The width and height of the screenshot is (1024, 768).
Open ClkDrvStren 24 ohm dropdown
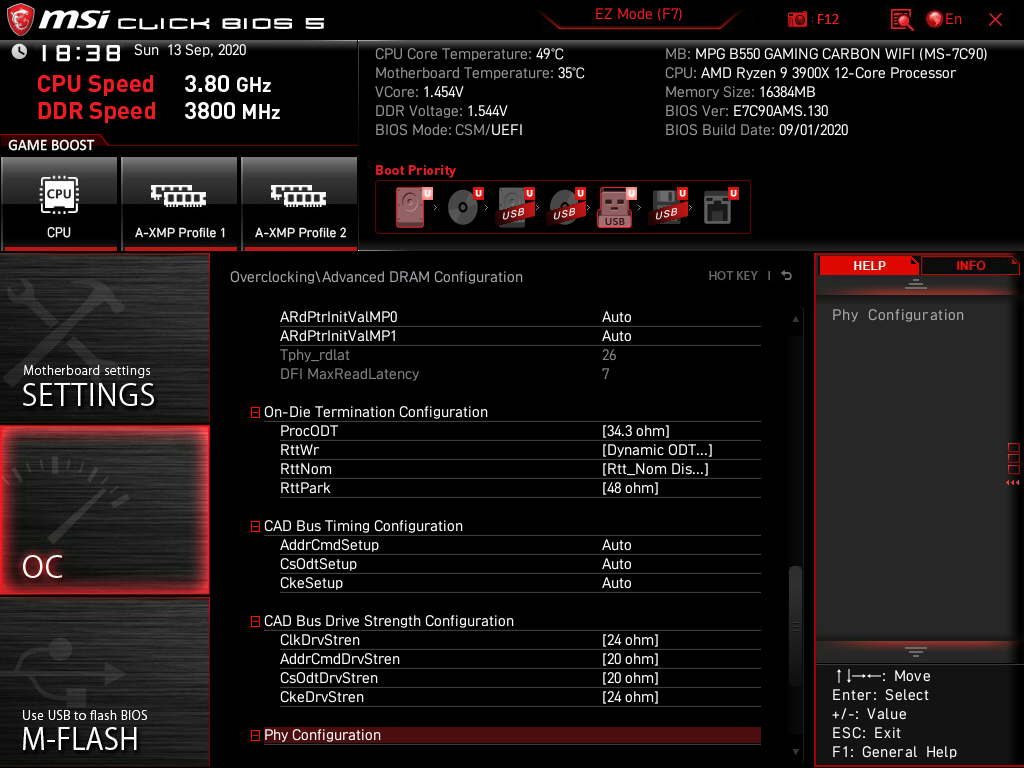(630, 640)
